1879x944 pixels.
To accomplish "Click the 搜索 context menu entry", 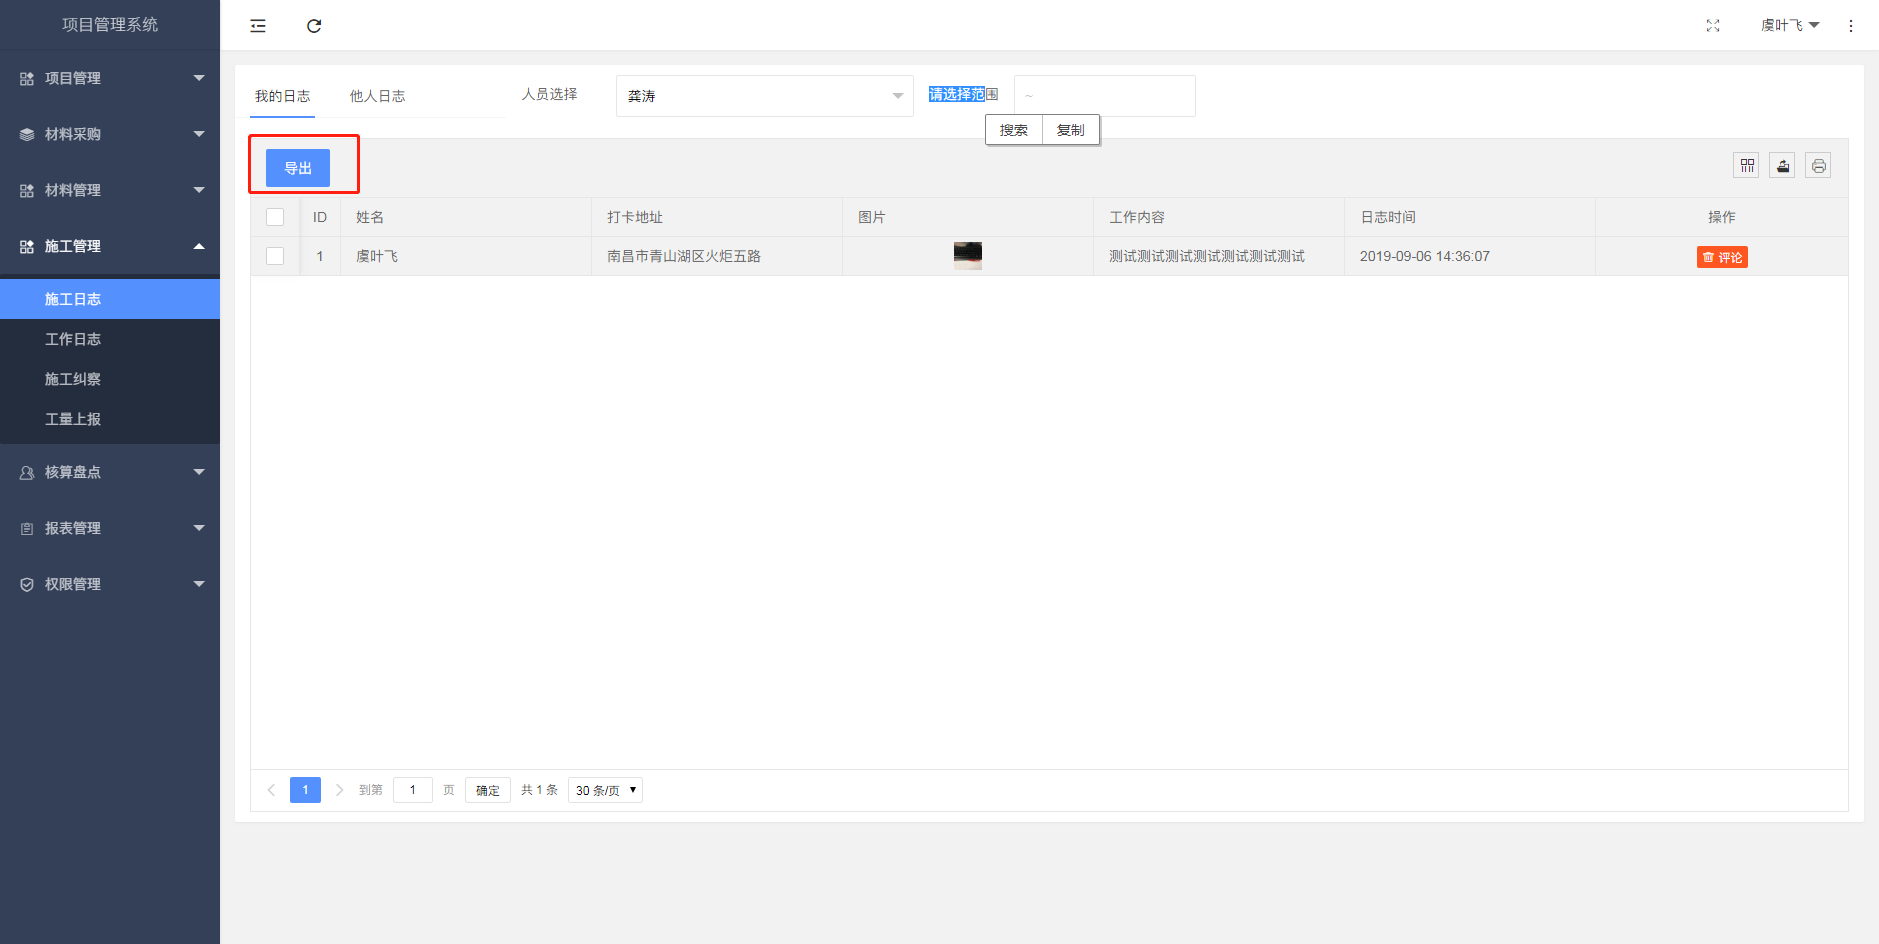I will point(1014,130).
